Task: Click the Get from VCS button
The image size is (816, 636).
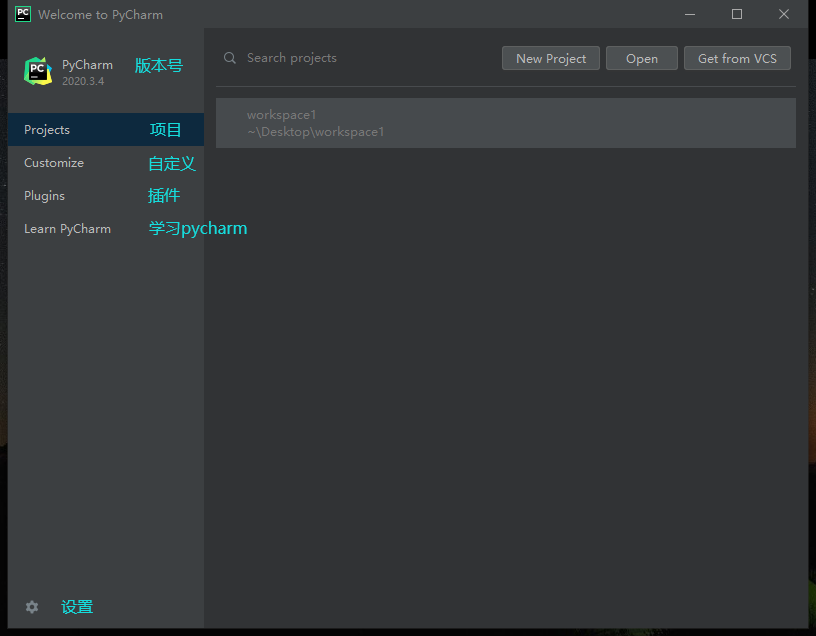Action: tap(737, 58)
